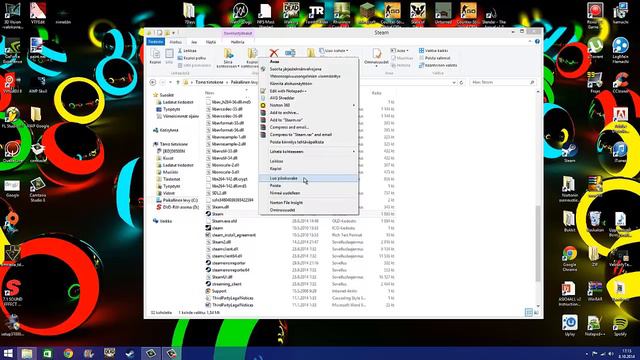Refresh the folder using address bar refresh icon
The image size is (640, 360).
[461, 82]
